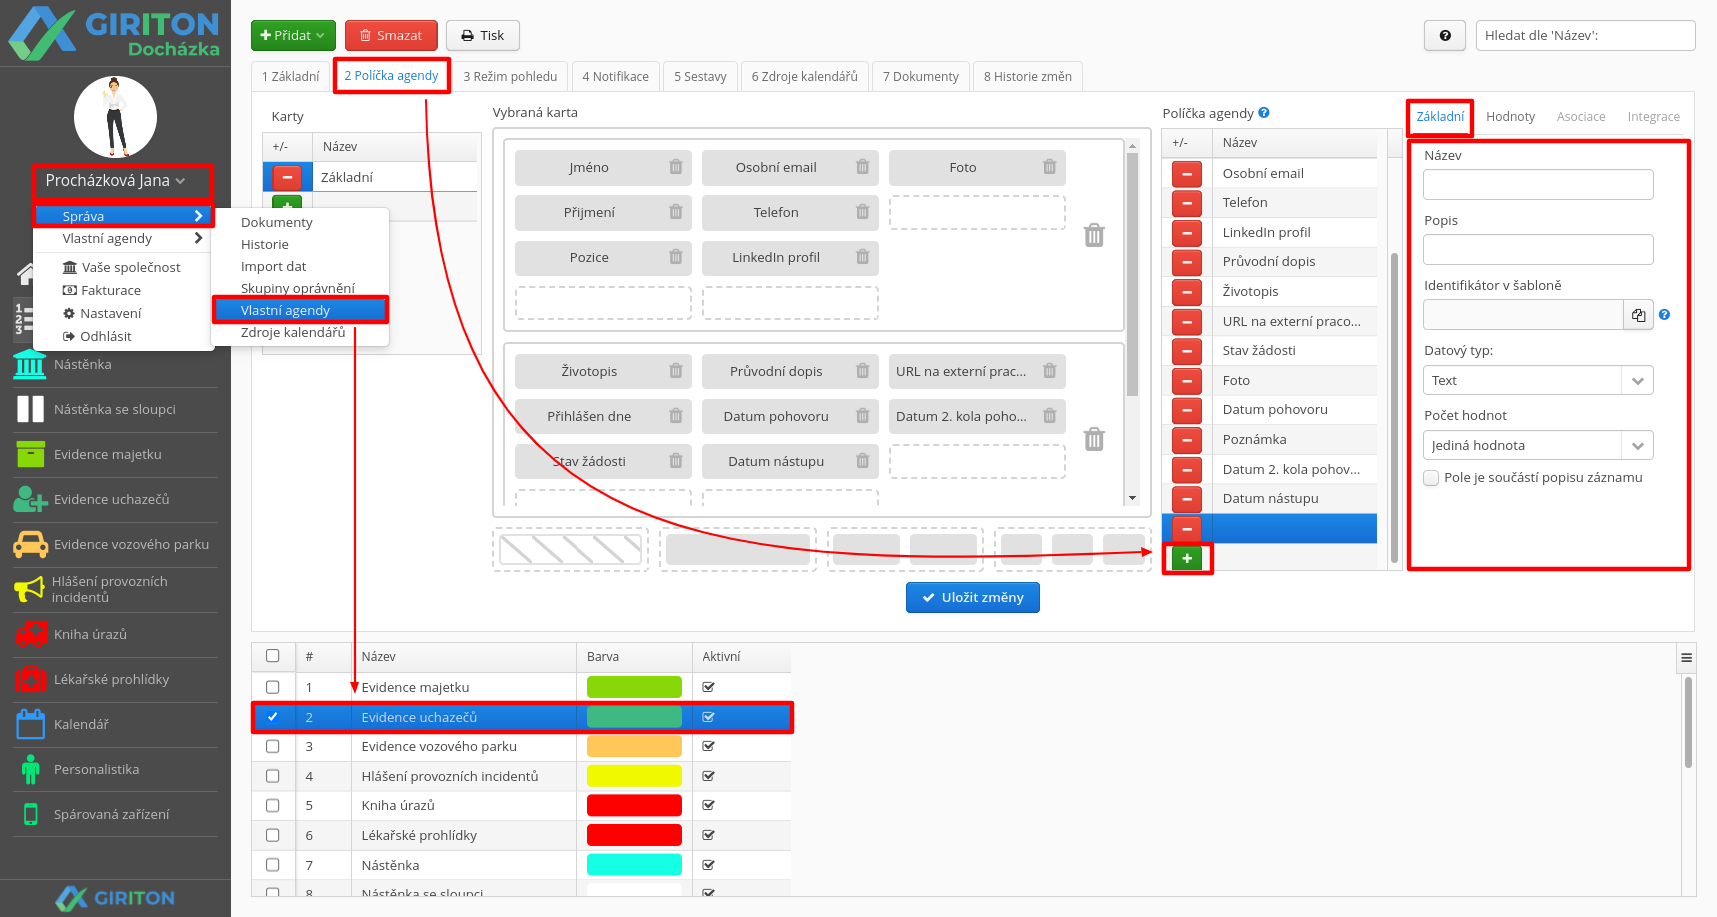
Task: Open Políčka agendy help icon
Action: [1264, 113]
